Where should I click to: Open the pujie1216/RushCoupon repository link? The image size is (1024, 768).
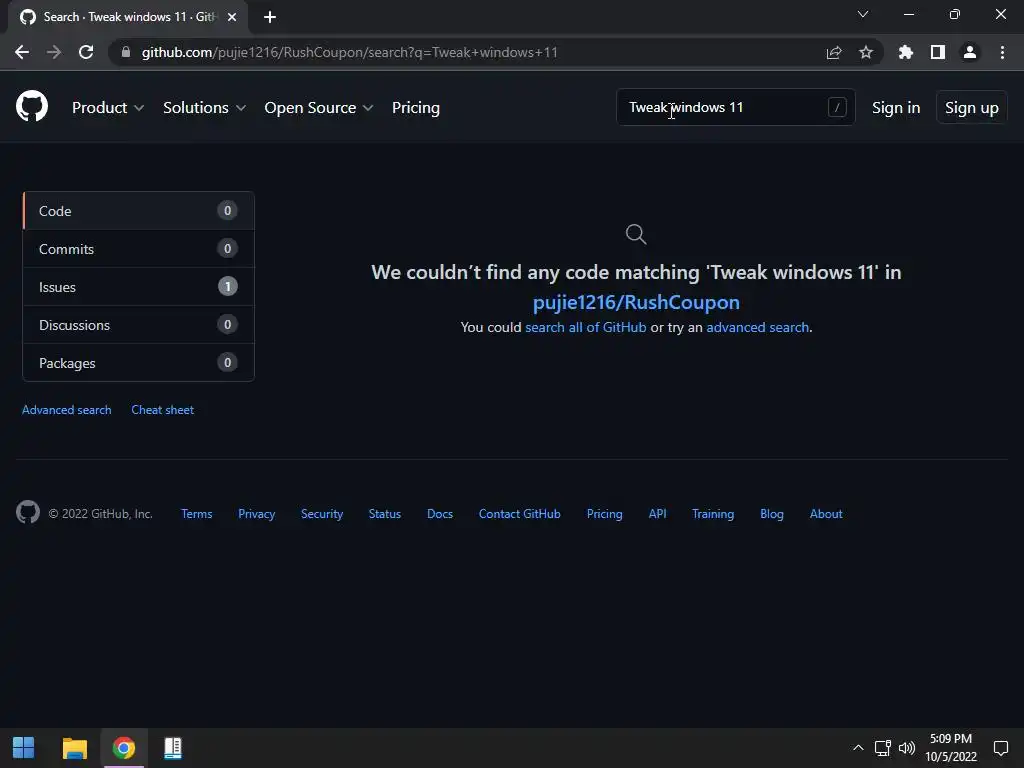(x=636, y=302)
